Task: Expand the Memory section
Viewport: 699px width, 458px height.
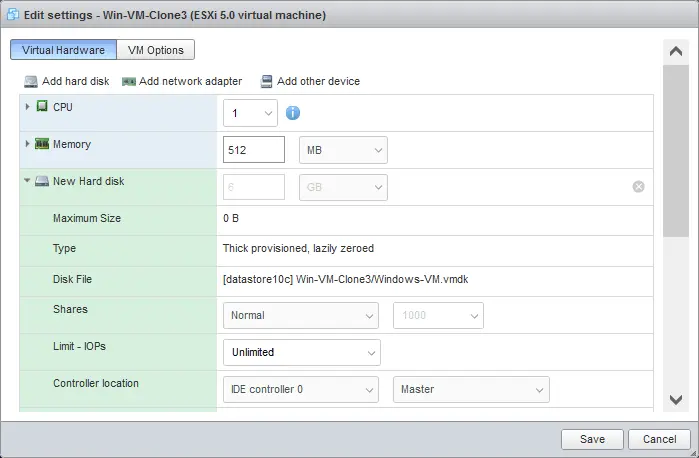Action: point(27,144)
